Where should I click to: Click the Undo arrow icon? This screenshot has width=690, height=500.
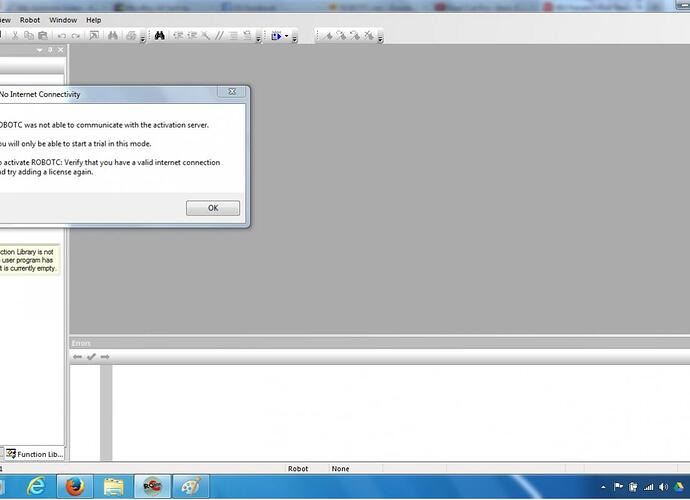(62, 36)
